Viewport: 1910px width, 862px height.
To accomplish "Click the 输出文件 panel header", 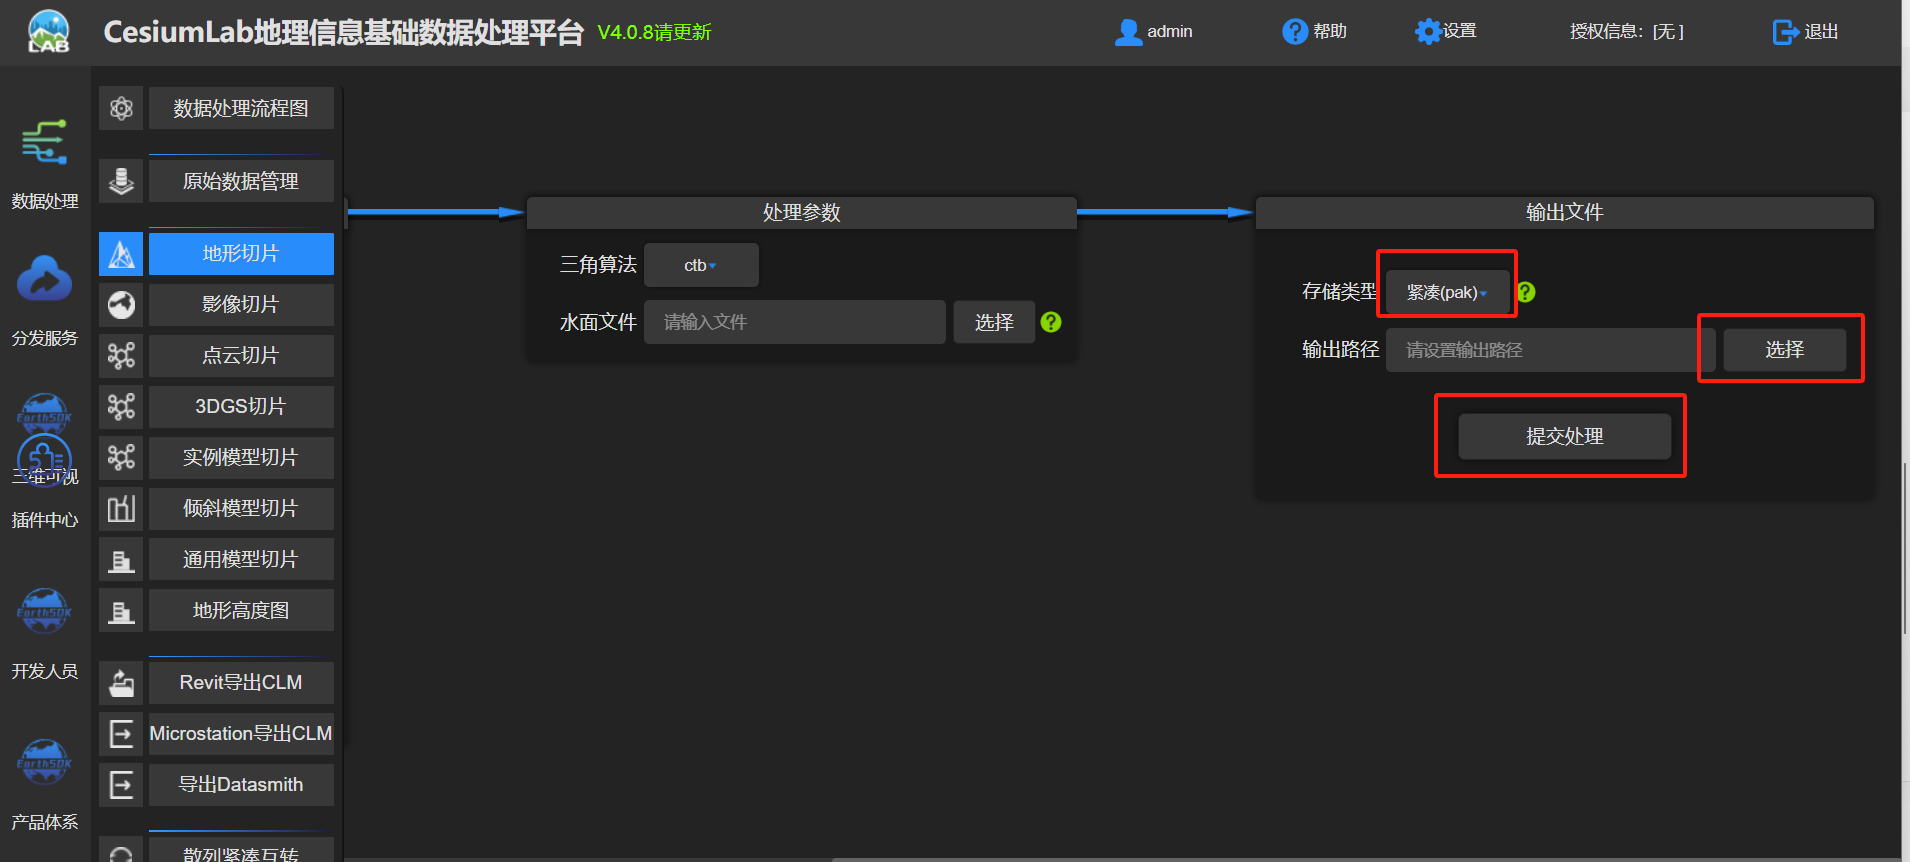I will coord(1565,212).
